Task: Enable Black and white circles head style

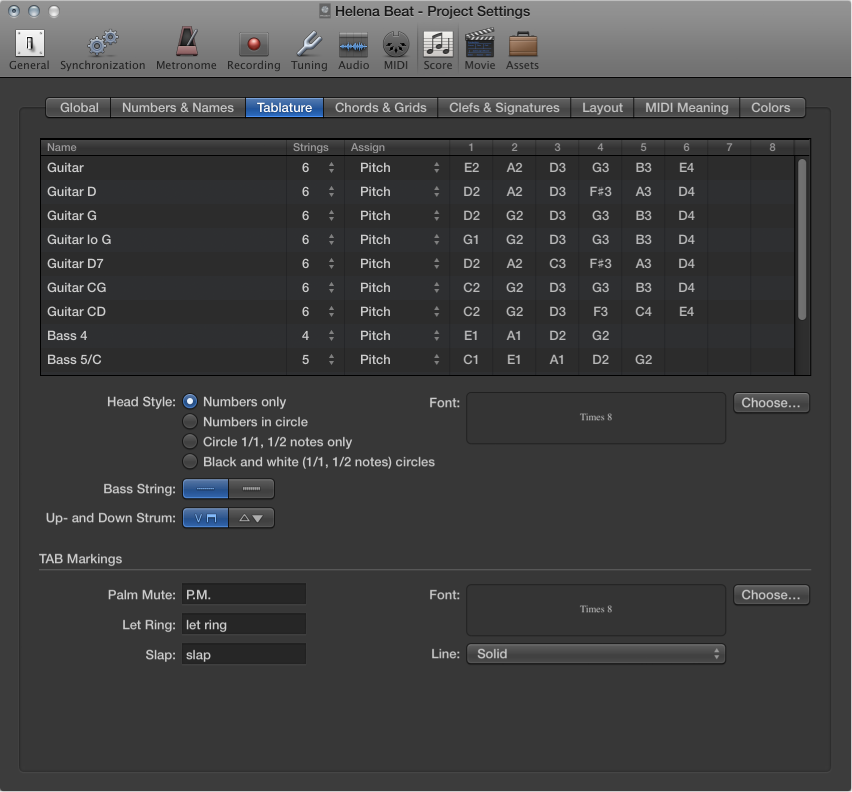Action: pyautogui.click(x=189, y=462)
